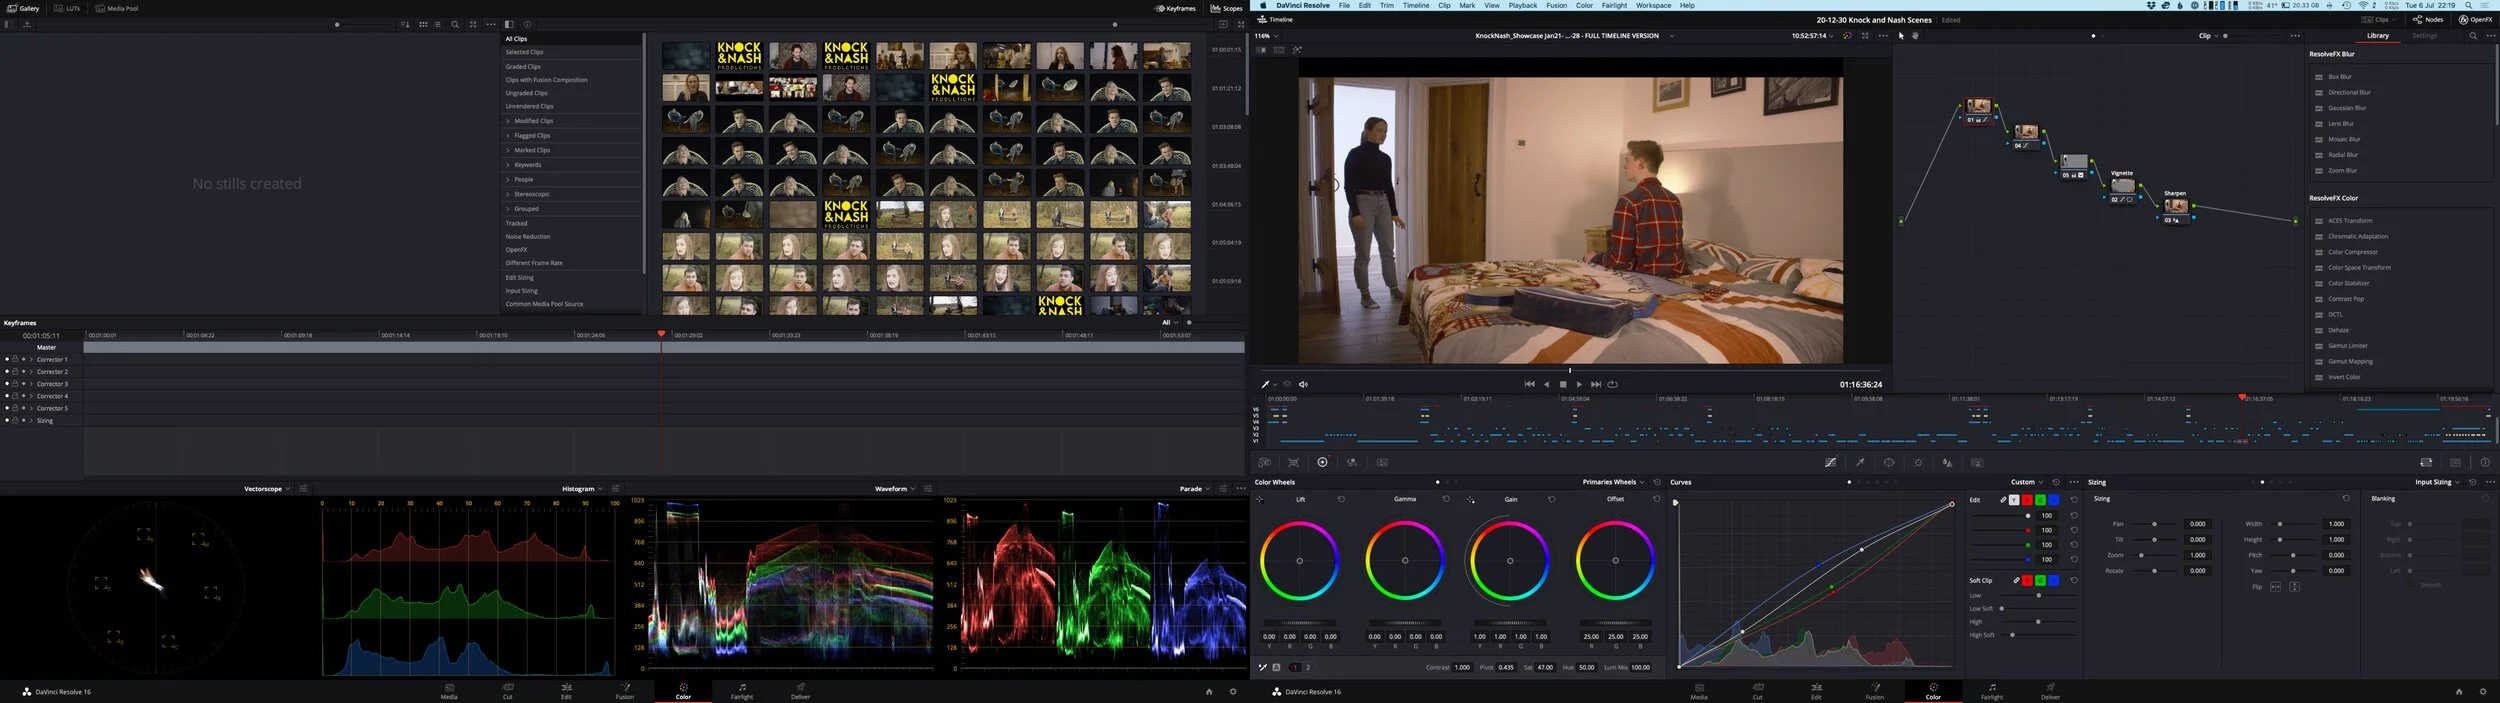Open the Custom curves mode dropdown
This screenshot has width=2500, height=703.
pos(2027,482)
